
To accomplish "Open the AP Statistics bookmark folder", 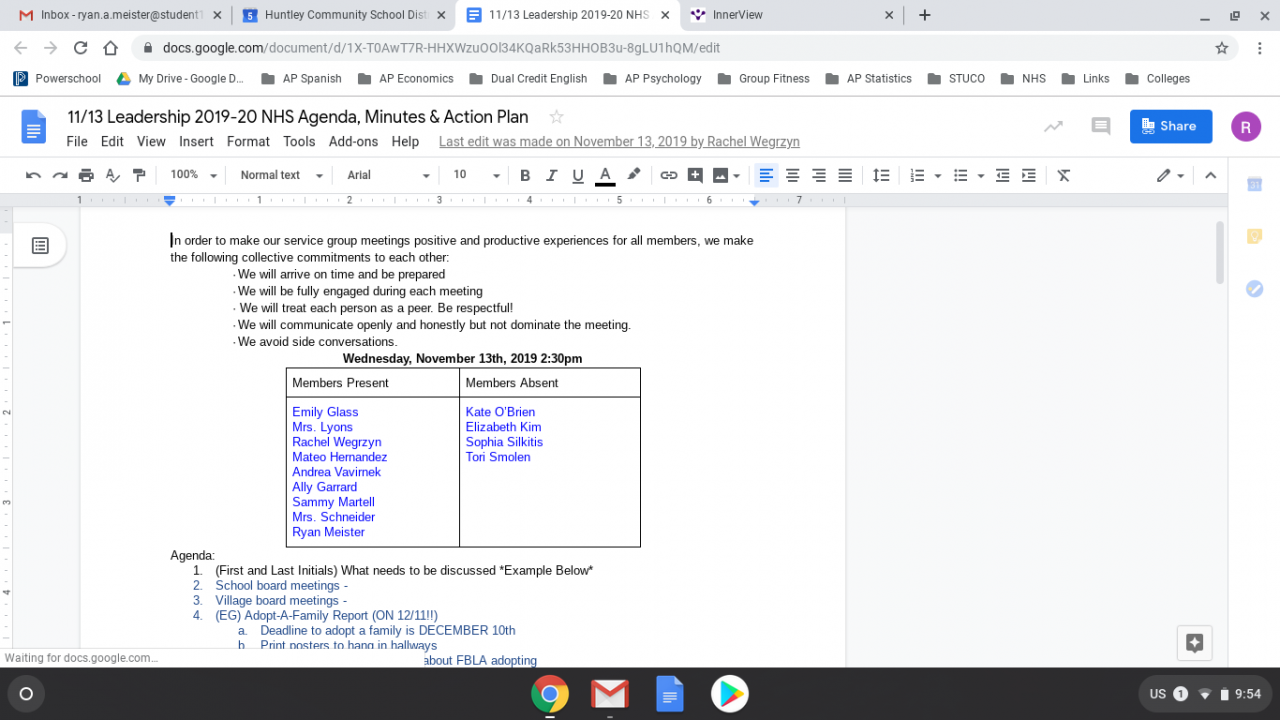I will [x=869, y=79].
